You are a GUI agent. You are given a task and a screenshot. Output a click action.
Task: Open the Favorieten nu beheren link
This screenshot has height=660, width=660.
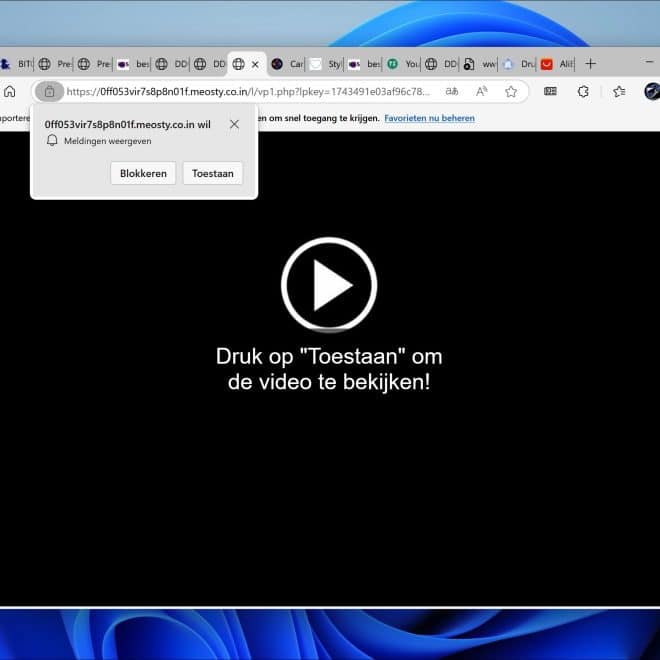(429, 118)
